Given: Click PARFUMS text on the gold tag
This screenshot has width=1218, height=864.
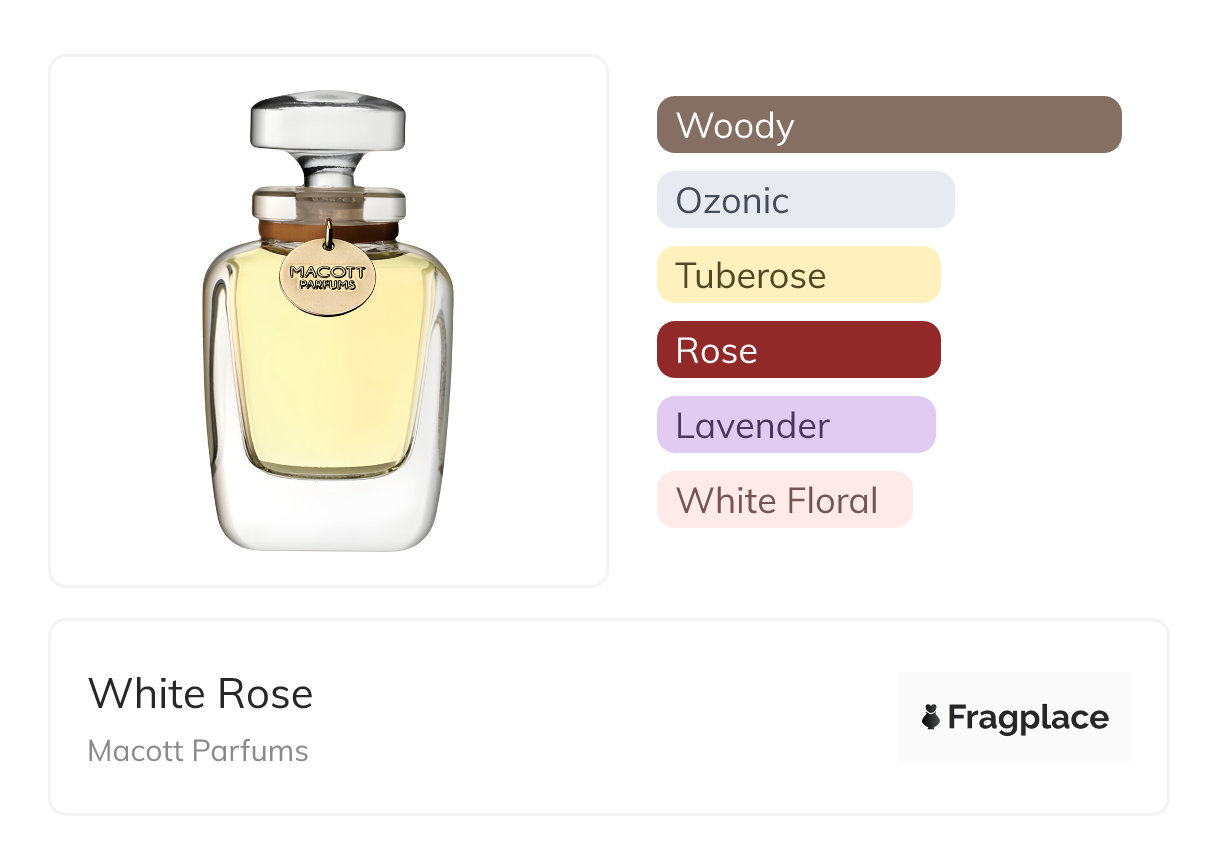Looking at the screenshot, I should (327, 285).
